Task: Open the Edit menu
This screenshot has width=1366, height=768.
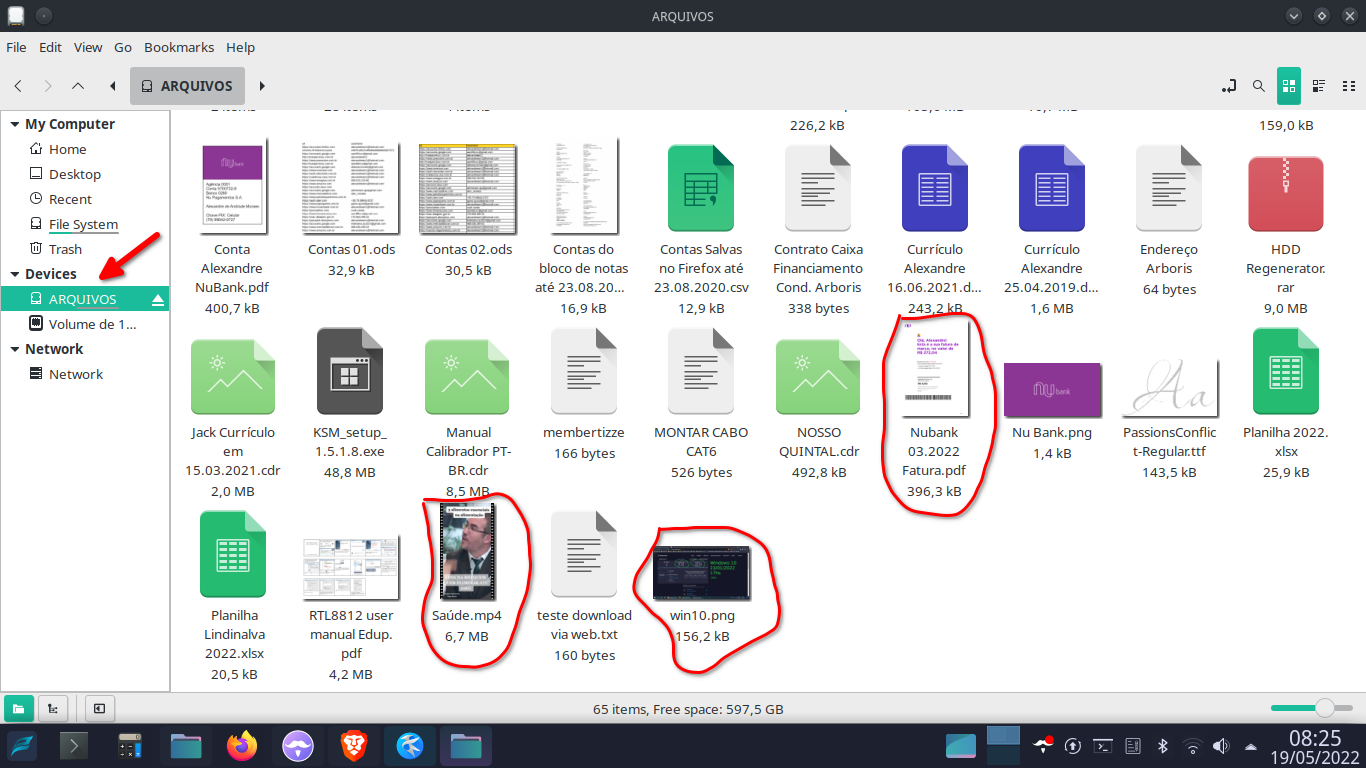Action: (x=50, y=47)
